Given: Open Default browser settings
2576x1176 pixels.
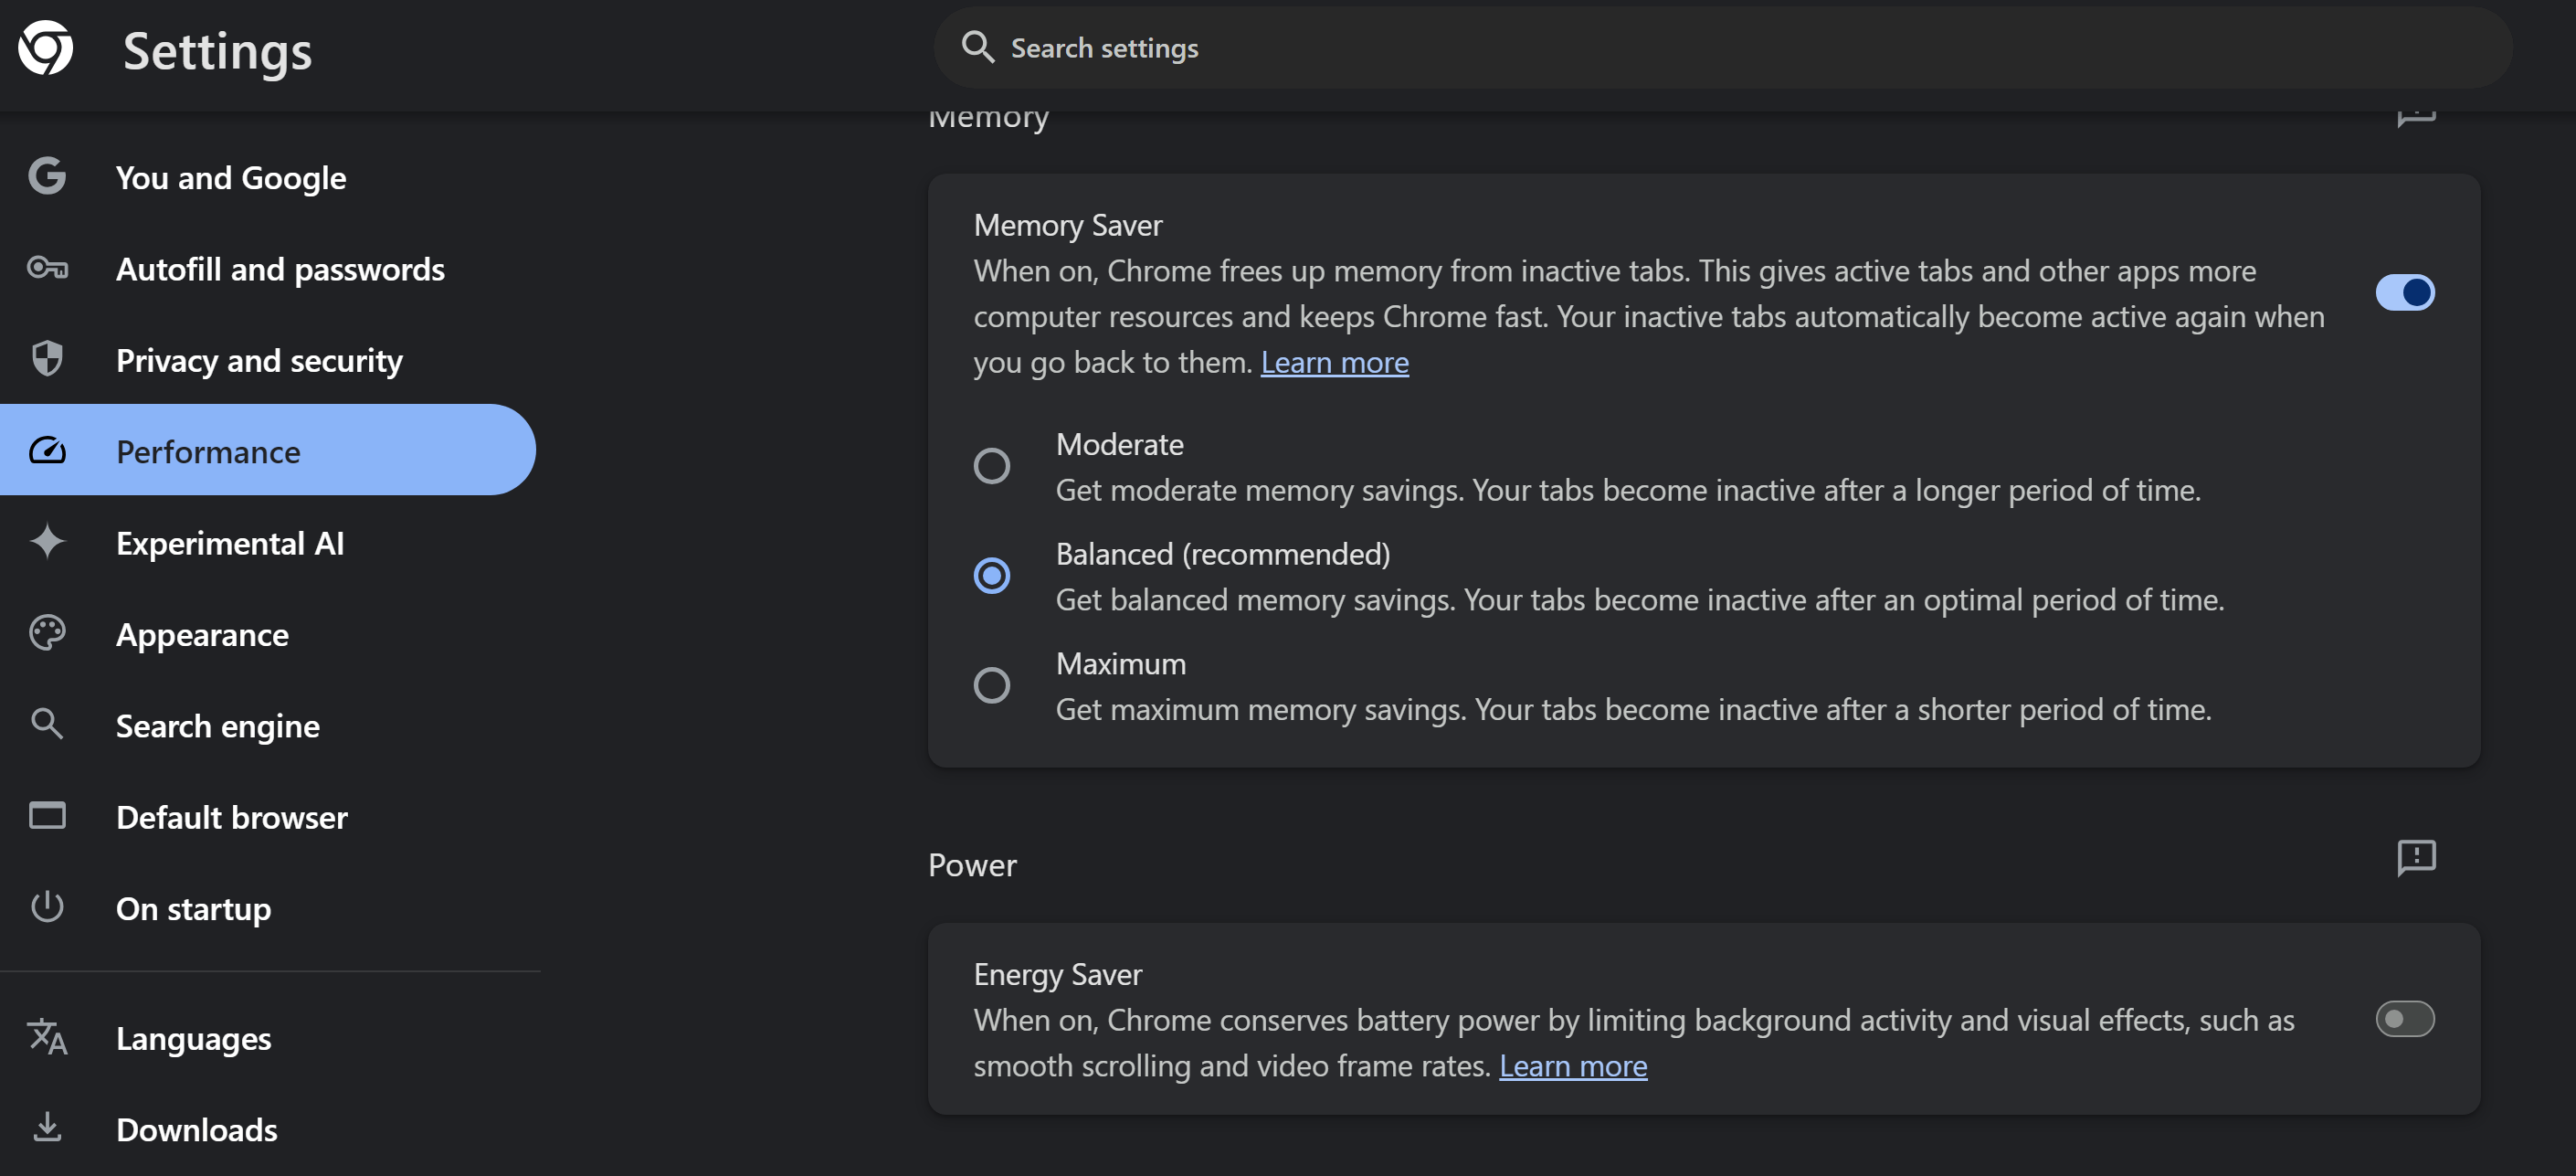Looking at the screenshot, I should [x=231, y=817].
